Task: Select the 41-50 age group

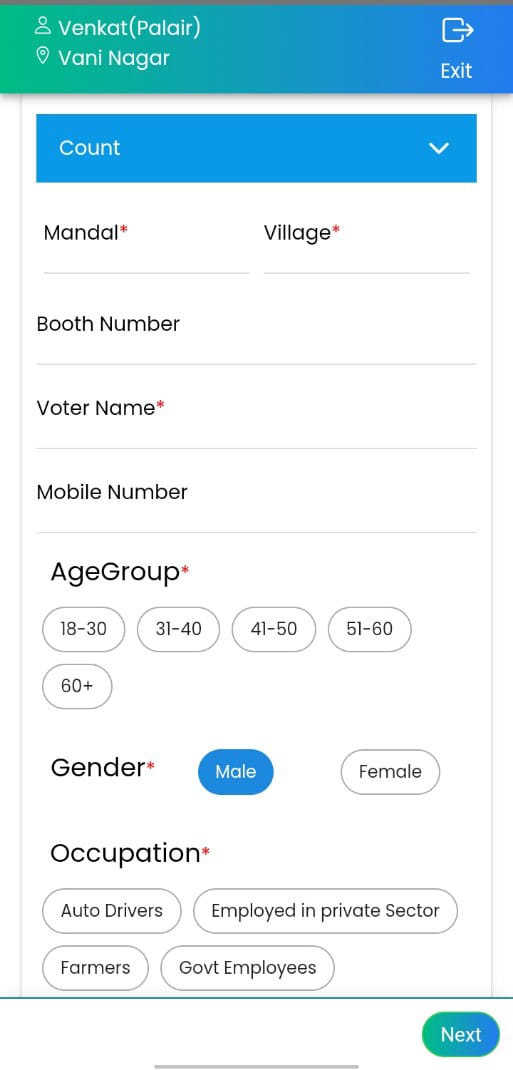Action: (274, 629)
